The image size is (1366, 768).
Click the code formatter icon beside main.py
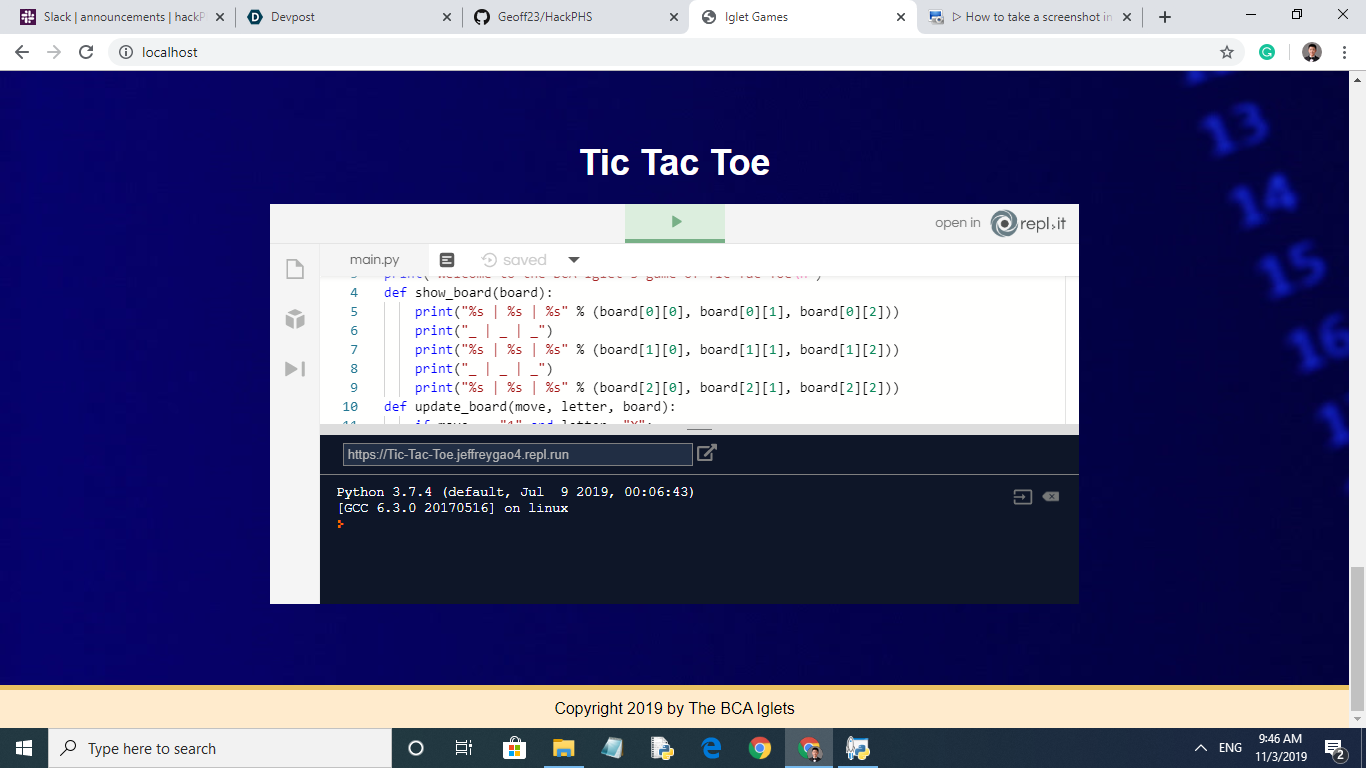click(447, 260)
